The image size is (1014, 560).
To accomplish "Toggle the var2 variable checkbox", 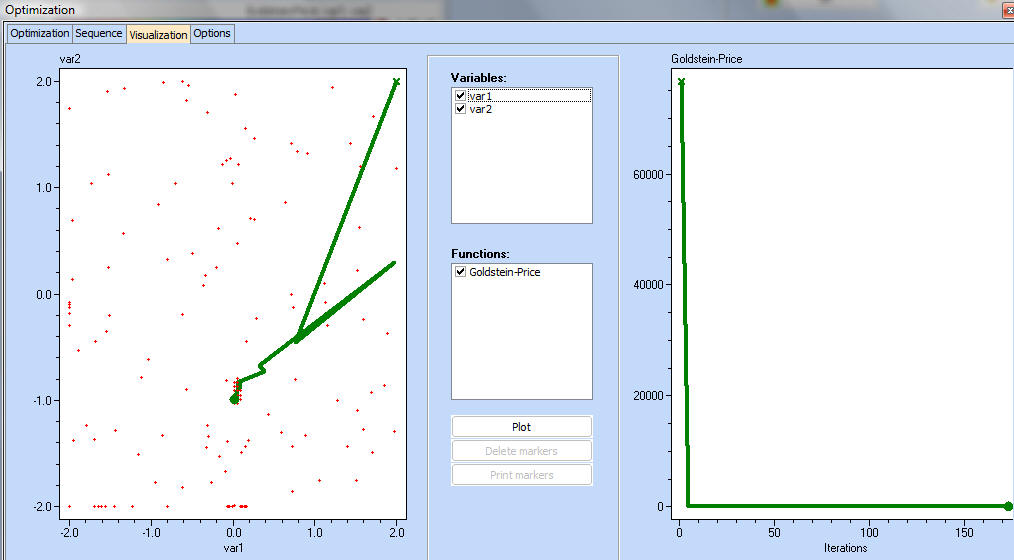I will (460, 109).
